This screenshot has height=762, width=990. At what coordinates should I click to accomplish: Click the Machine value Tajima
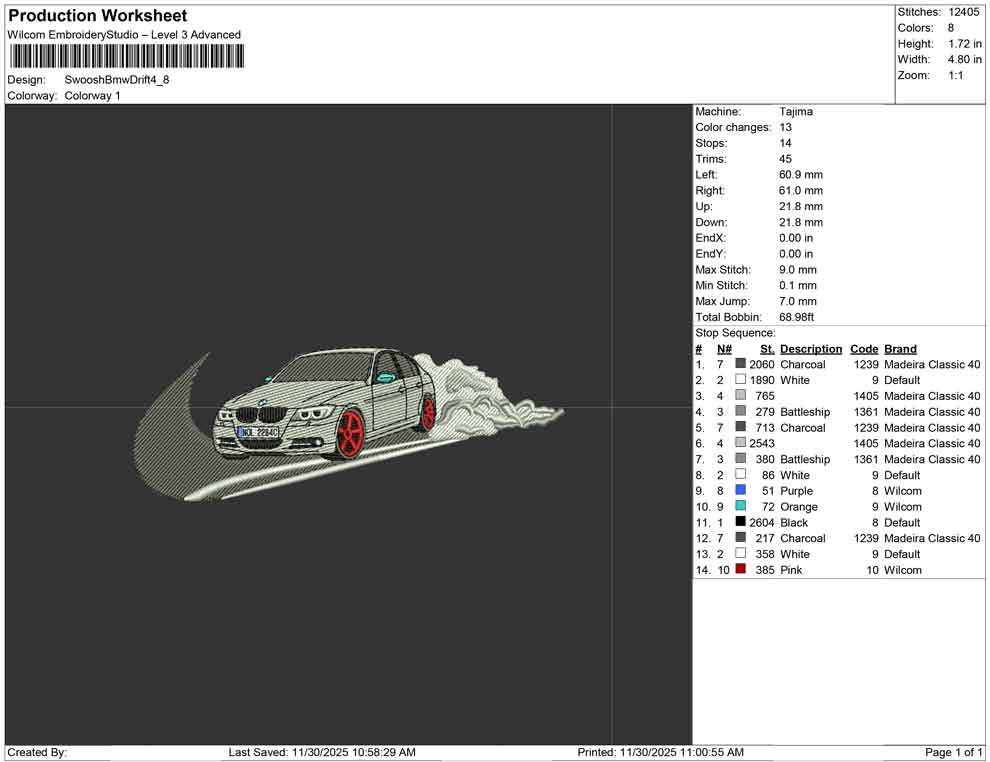point(794,111)
